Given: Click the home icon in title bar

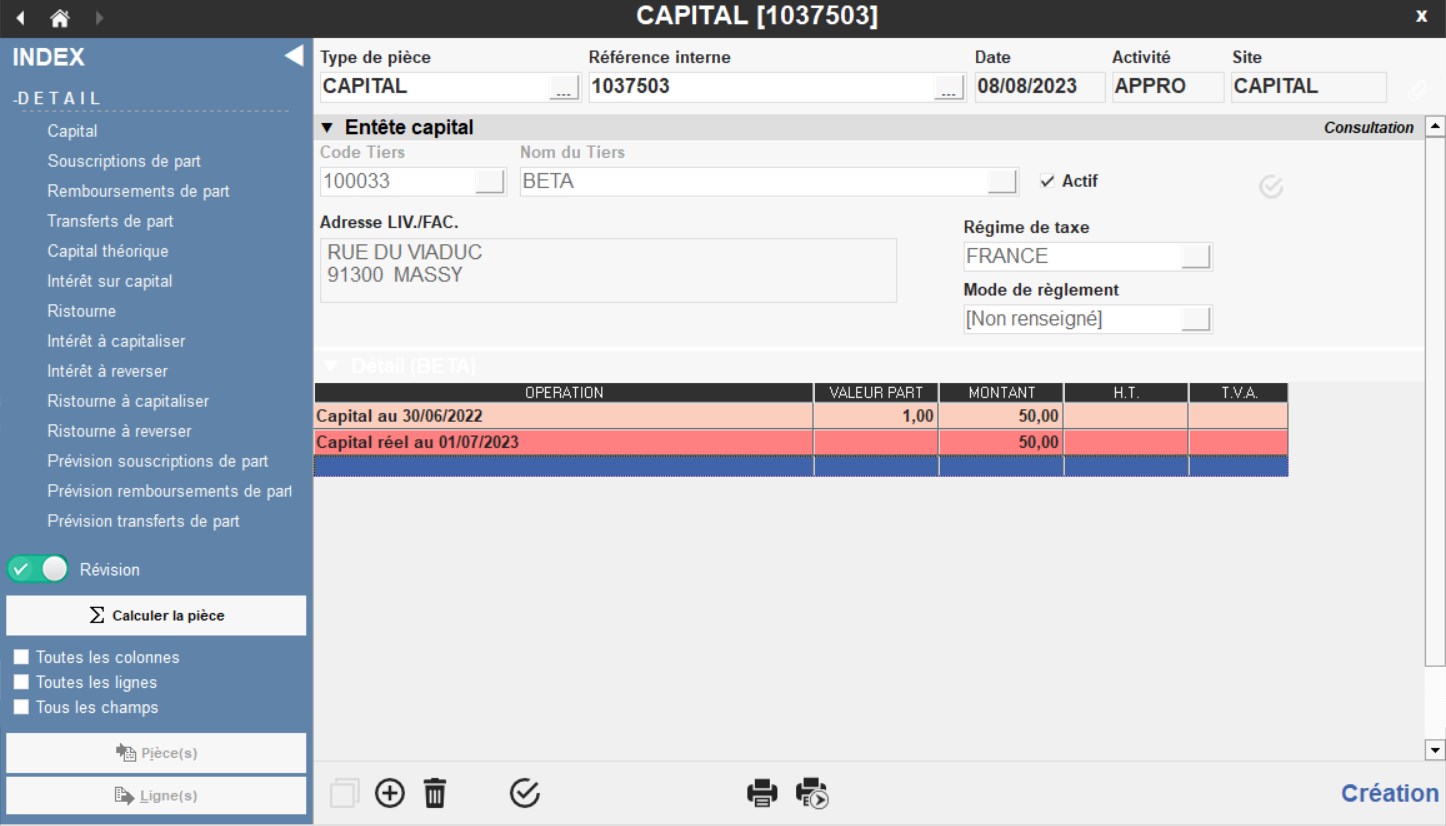Looking at the screenshot, I should pyautogui.click(x=60, y=18).
